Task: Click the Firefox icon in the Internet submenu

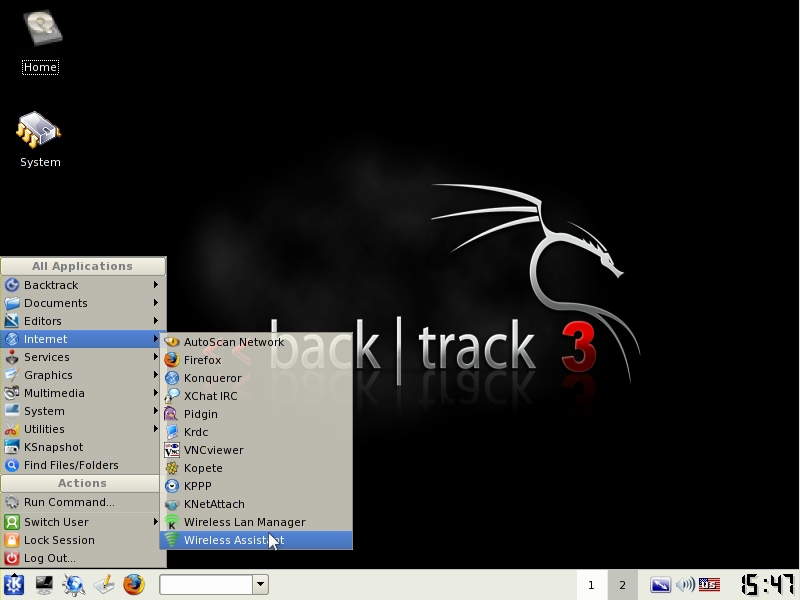Action: click(172, 360)
